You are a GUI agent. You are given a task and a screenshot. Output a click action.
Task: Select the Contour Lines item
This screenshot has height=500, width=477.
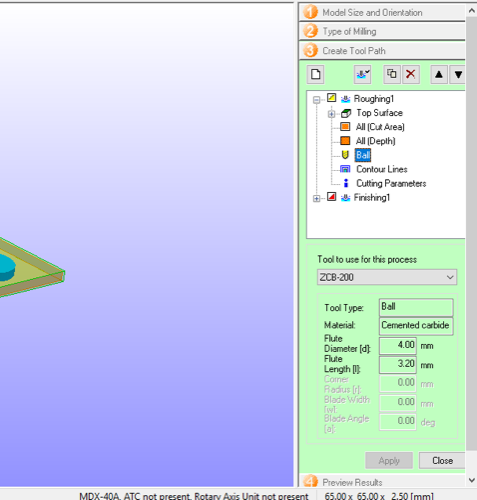(382, 169)
